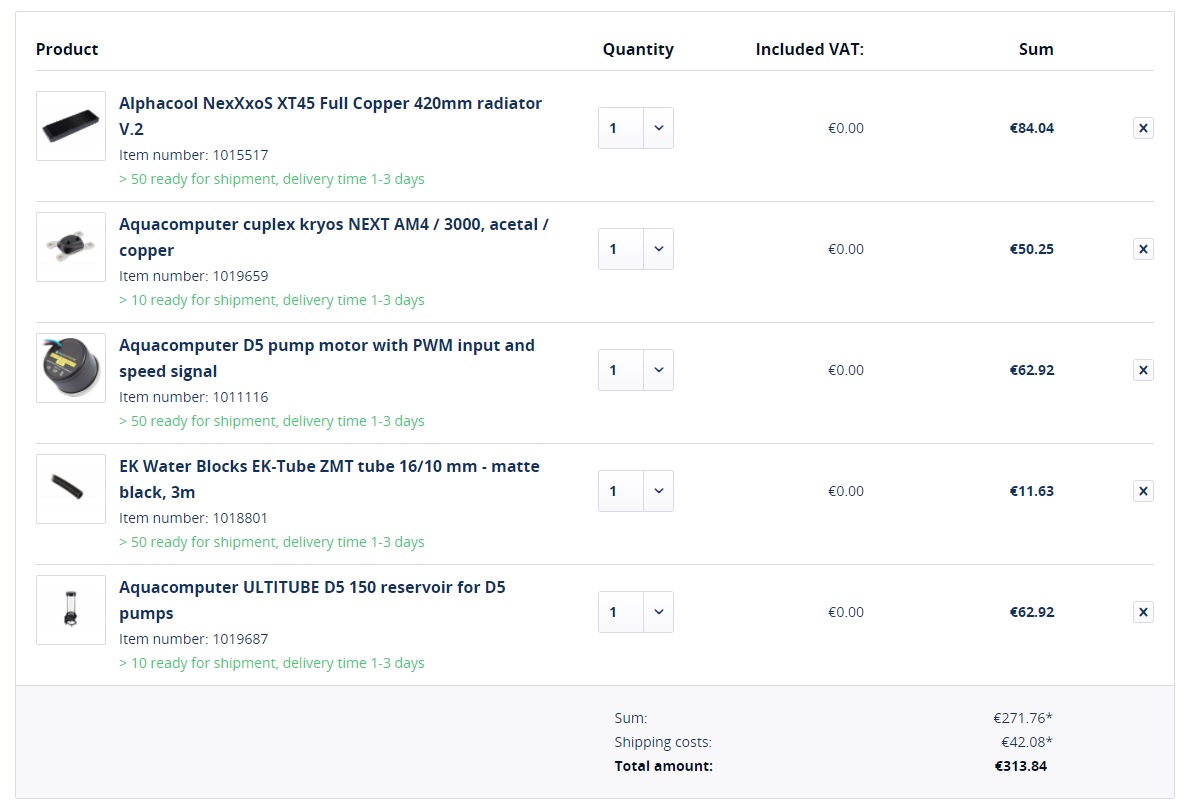Click the Alphacool radiator thumbnail image
This screenshot has height=803, width=1201.
(x=71, y=127)
